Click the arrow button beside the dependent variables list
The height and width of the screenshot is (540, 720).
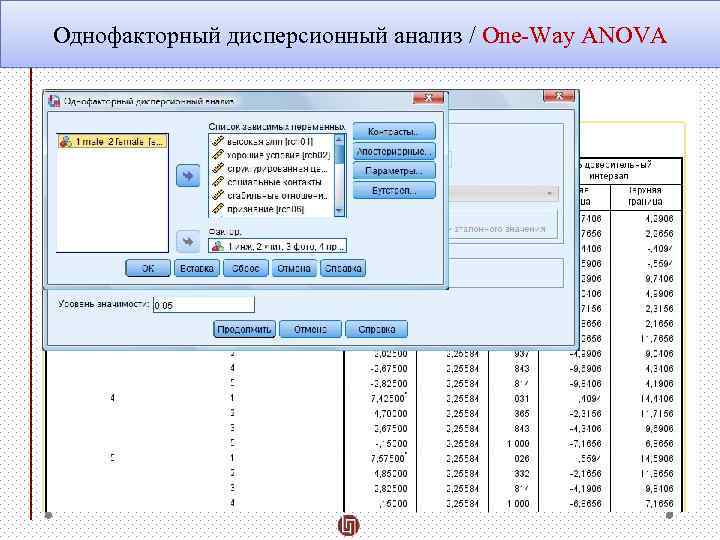188,175
